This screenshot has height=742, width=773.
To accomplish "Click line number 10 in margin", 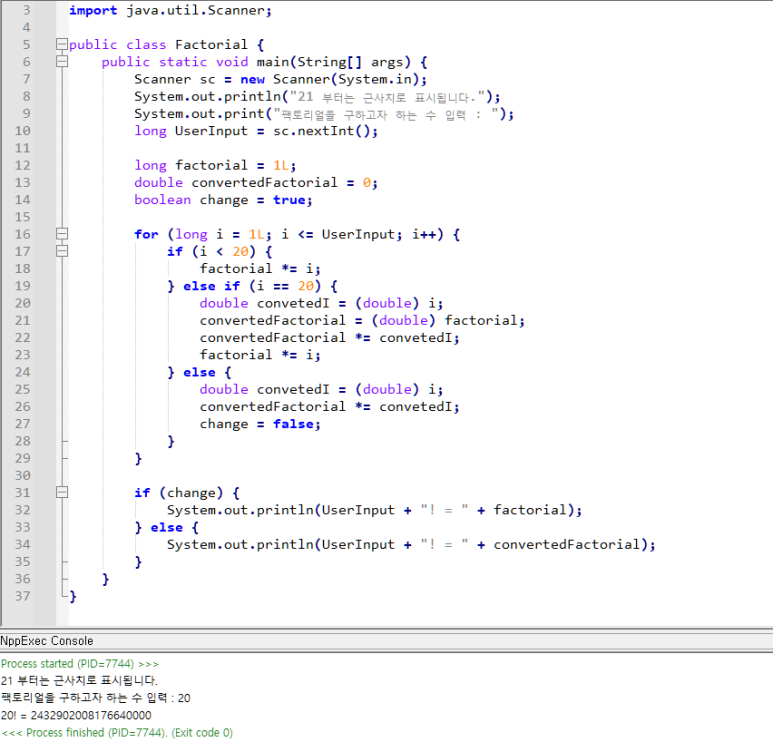I will (x=22, y=131).
